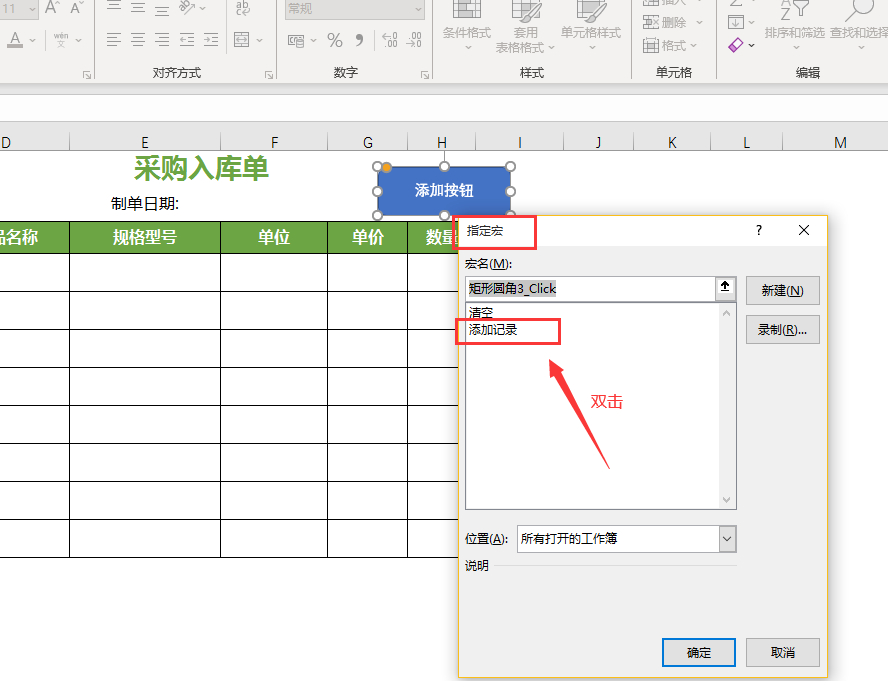Click the accounting number format icon

click(x=296, y=41)
